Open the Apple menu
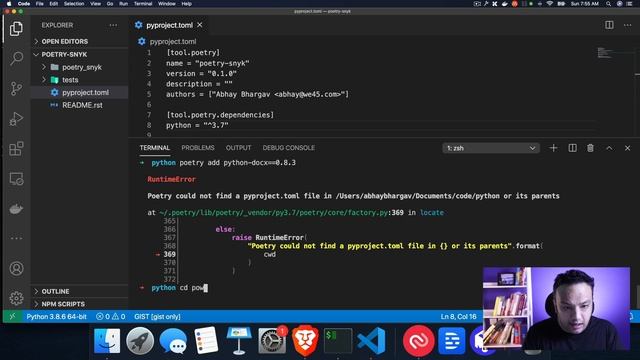The image size is (640, 360). (x=9, y=4)
